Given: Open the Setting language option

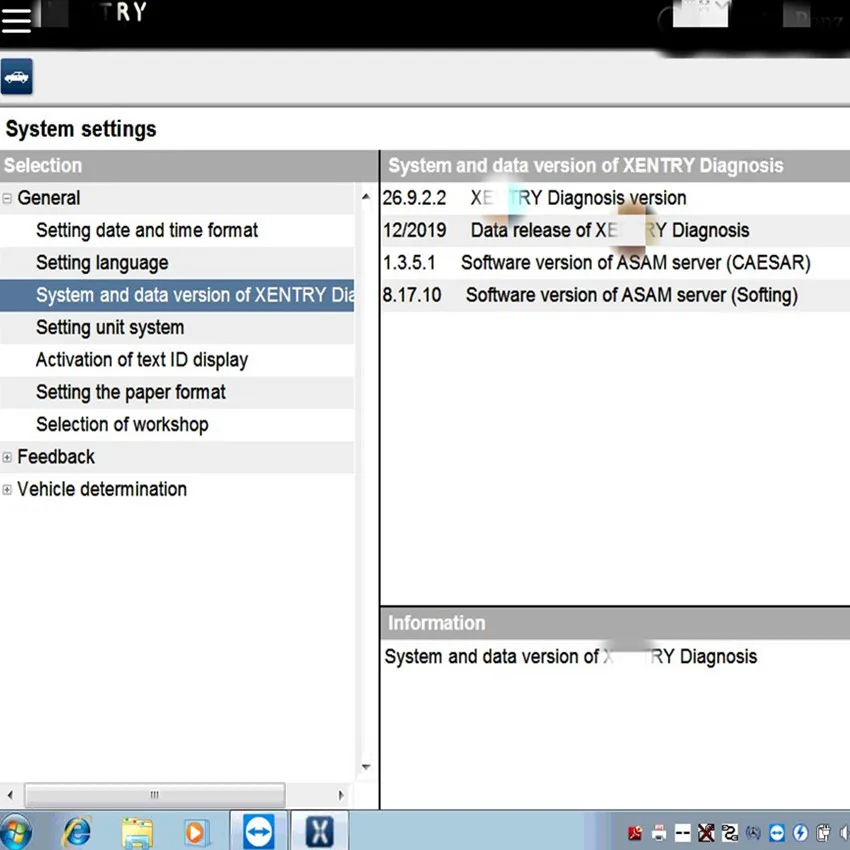Looking at the screenshot, I should [102, 263].
